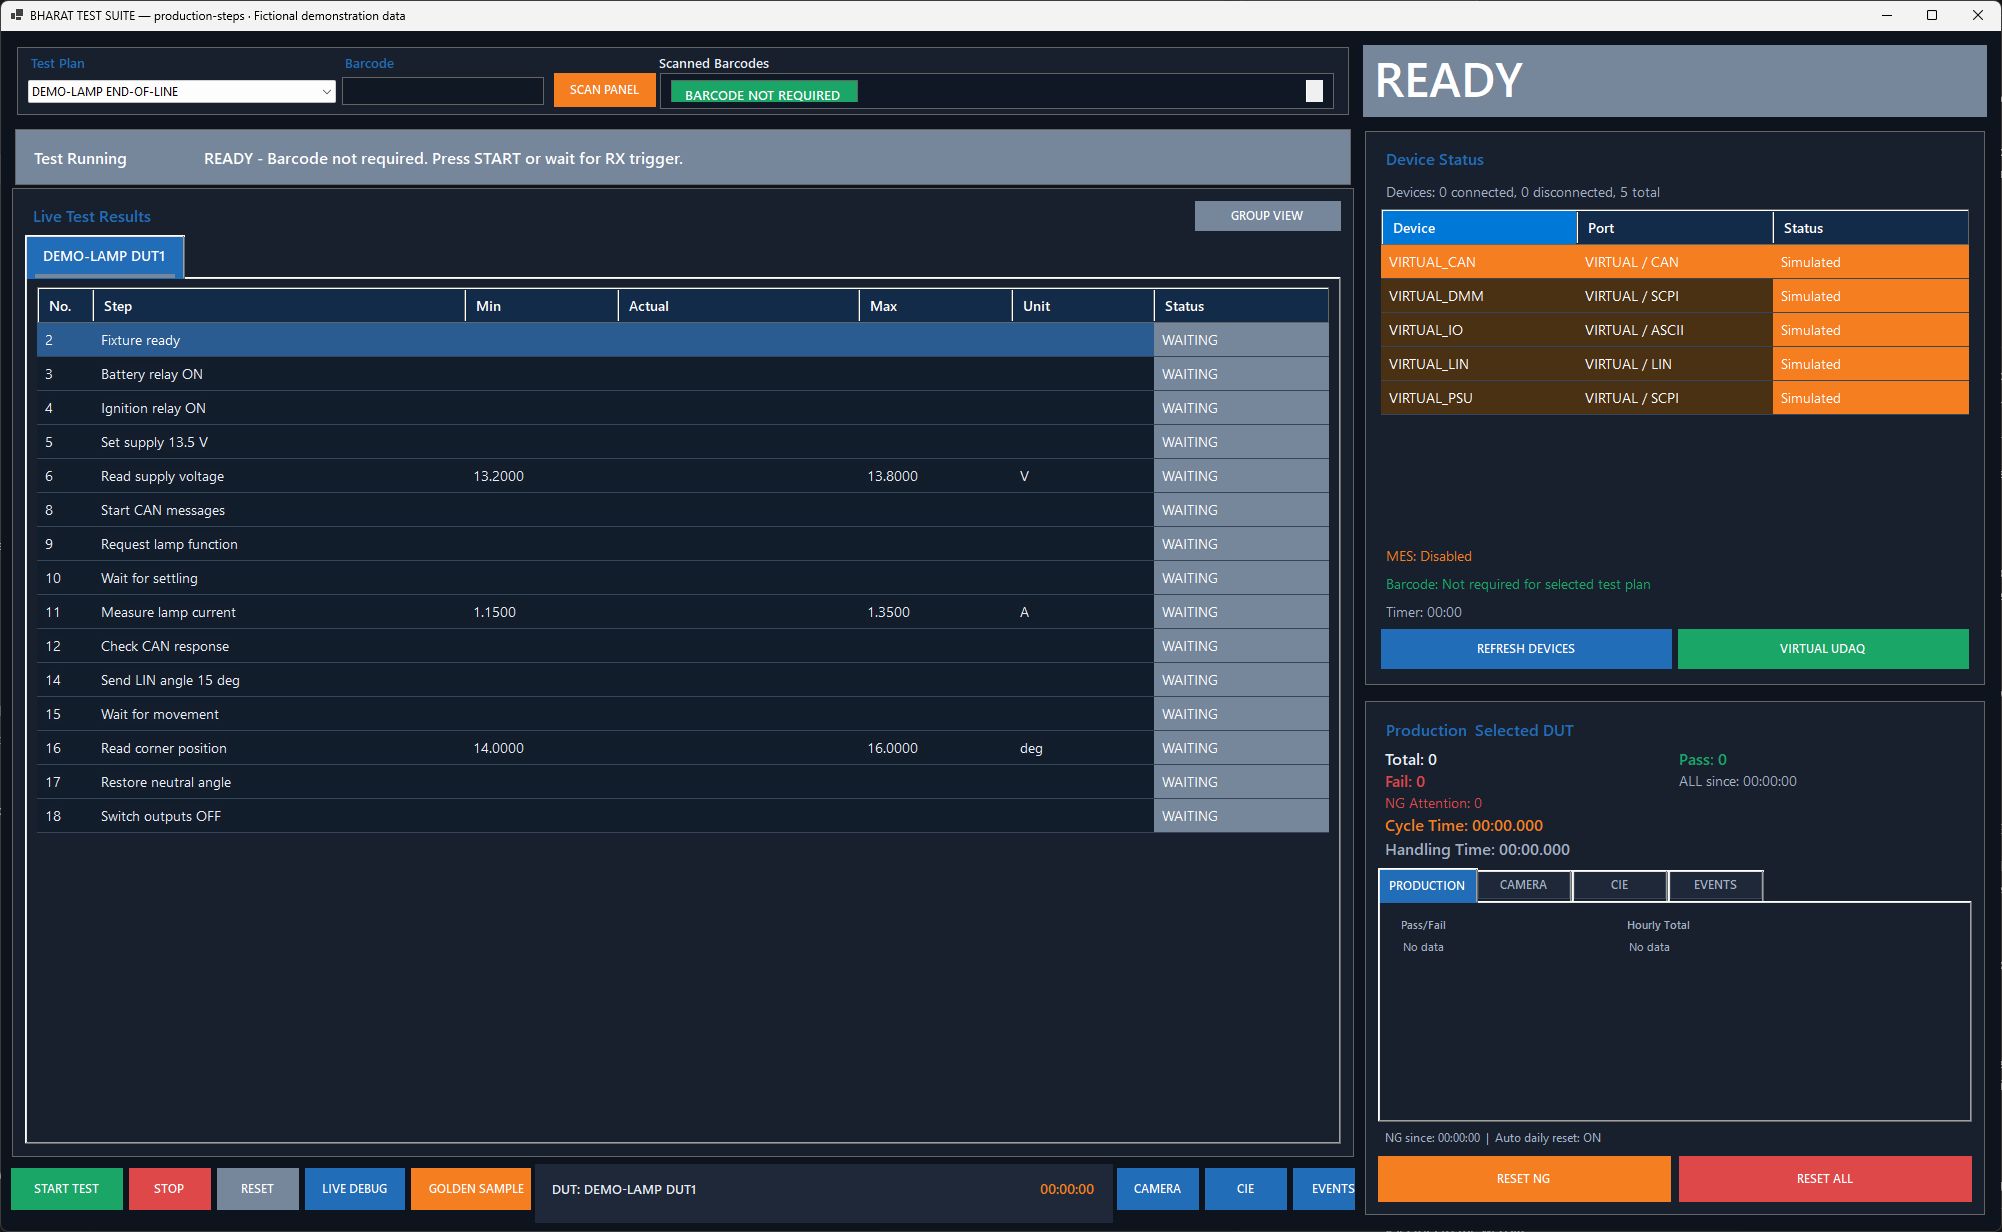Image resolution: width=2002 pixels, height=1232 pixels.
Task: Switch to the PRODUCTION tab
Action: 1427,886
